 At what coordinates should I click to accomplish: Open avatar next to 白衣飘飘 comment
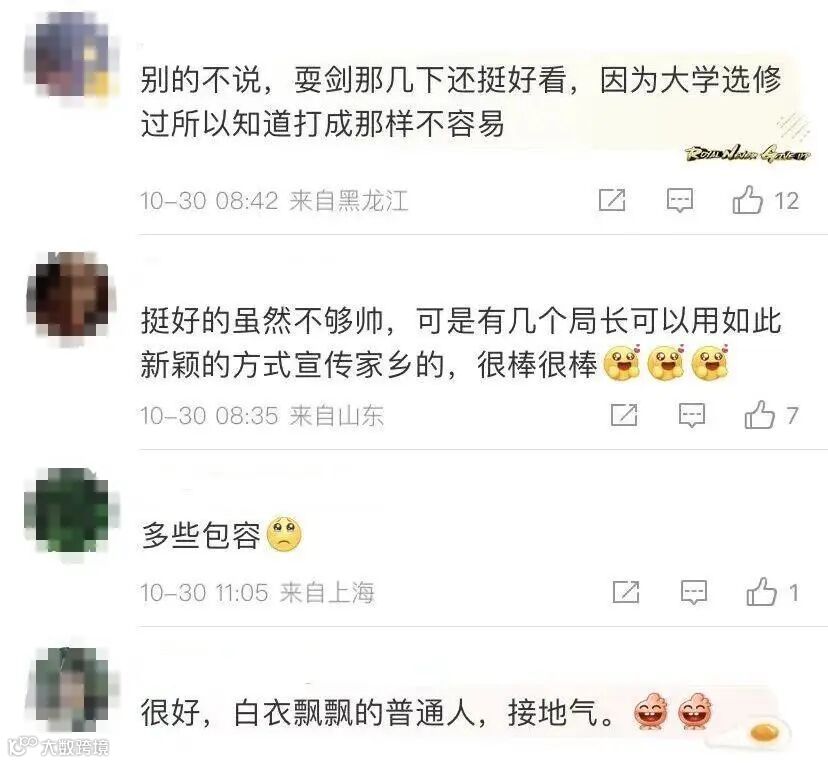coord(72,690)
